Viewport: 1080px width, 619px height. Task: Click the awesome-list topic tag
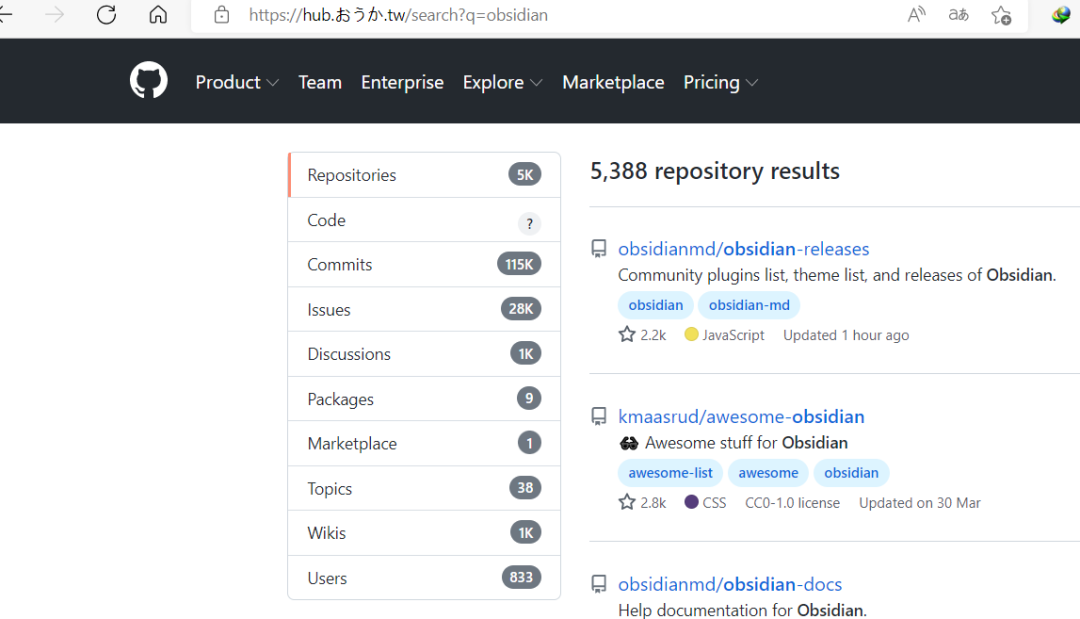click(x=670, y=473)
